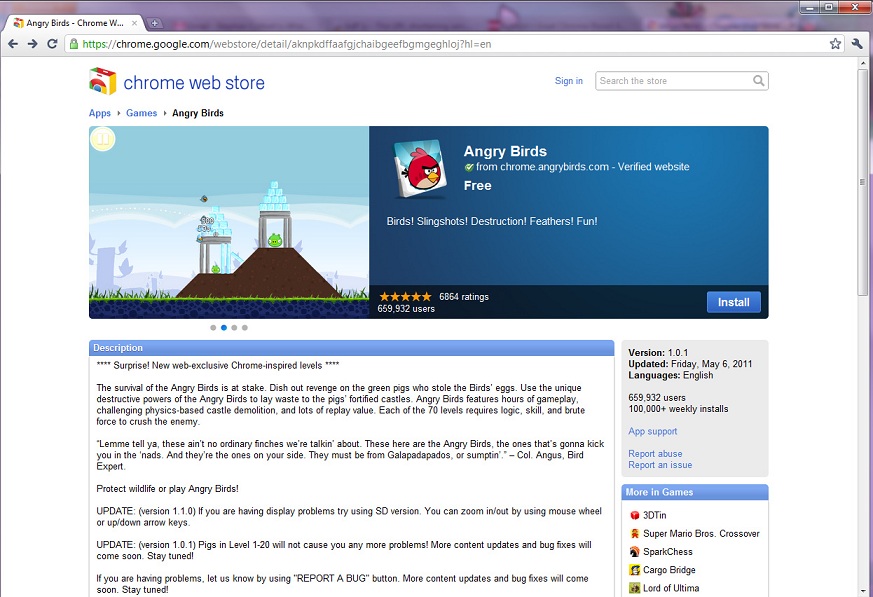Screen dimensions: 873x597
Task: Go back with the browser back arrow
Action: click(13, 44)
